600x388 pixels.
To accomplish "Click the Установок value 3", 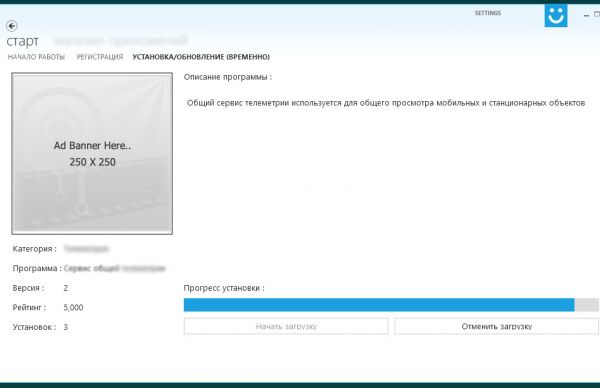I will 65,327.
